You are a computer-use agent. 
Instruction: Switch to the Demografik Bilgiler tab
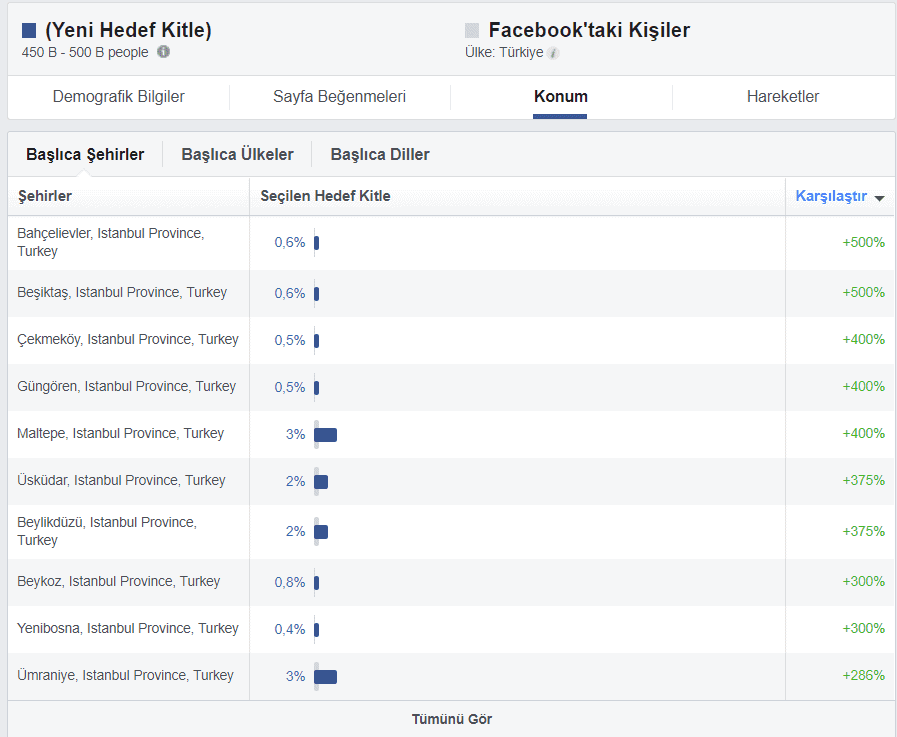tap(119, 97)
